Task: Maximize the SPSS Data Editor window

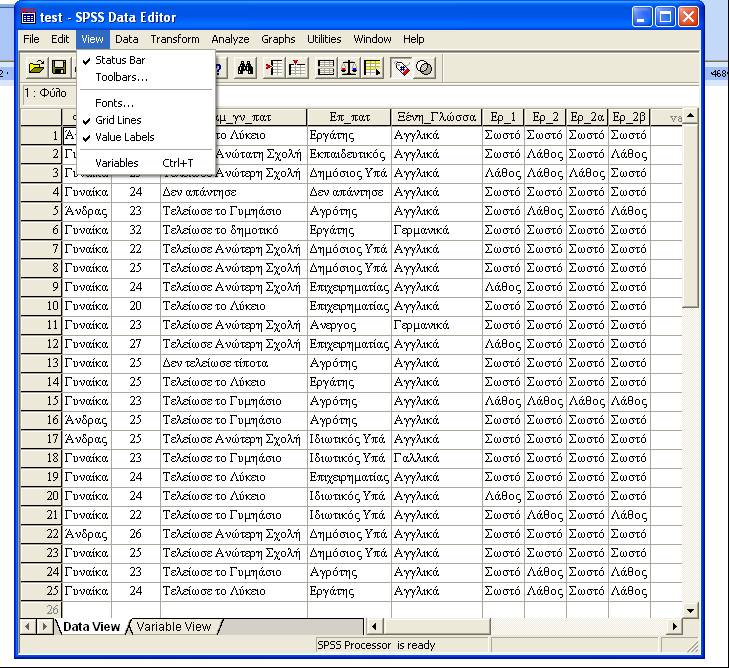Action: pos(665,17)
